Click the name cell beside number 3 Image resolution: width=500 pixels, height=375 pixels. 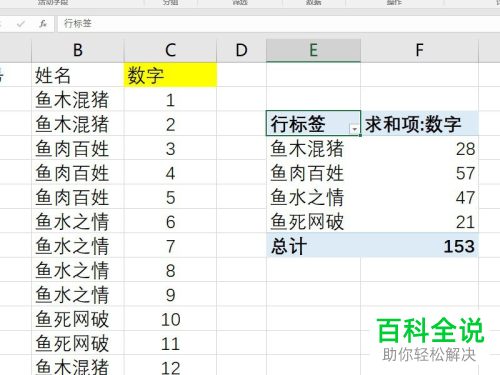[x=77, y=148]
